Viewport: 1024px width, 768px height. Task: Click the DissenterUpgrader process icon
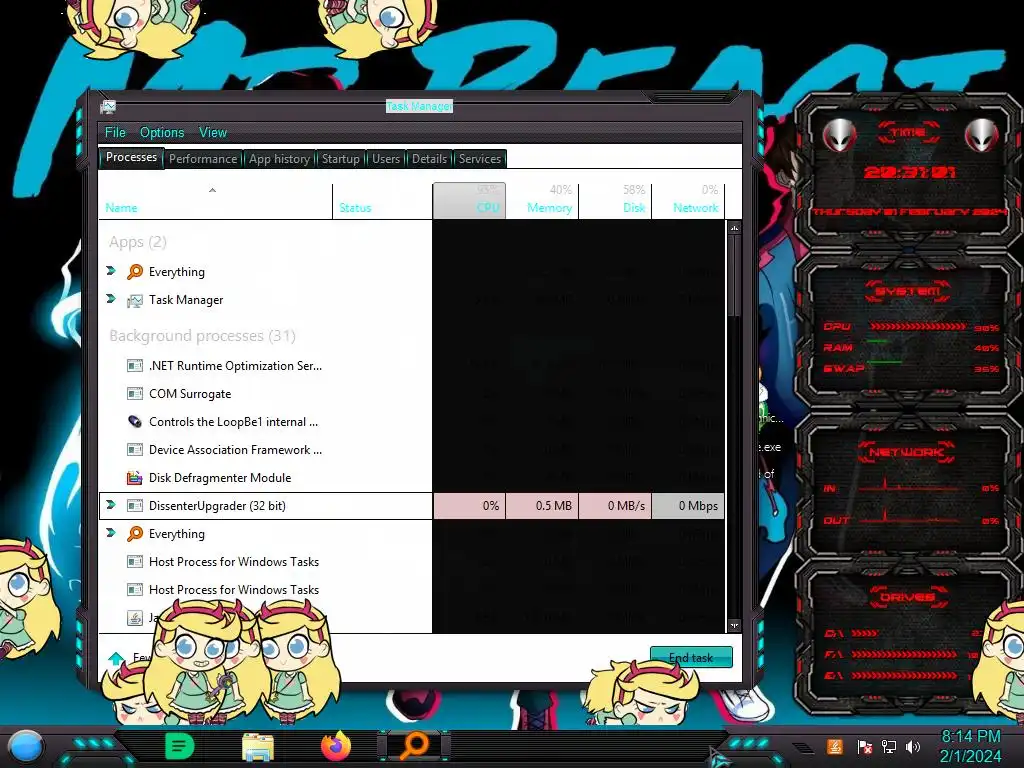135,505
